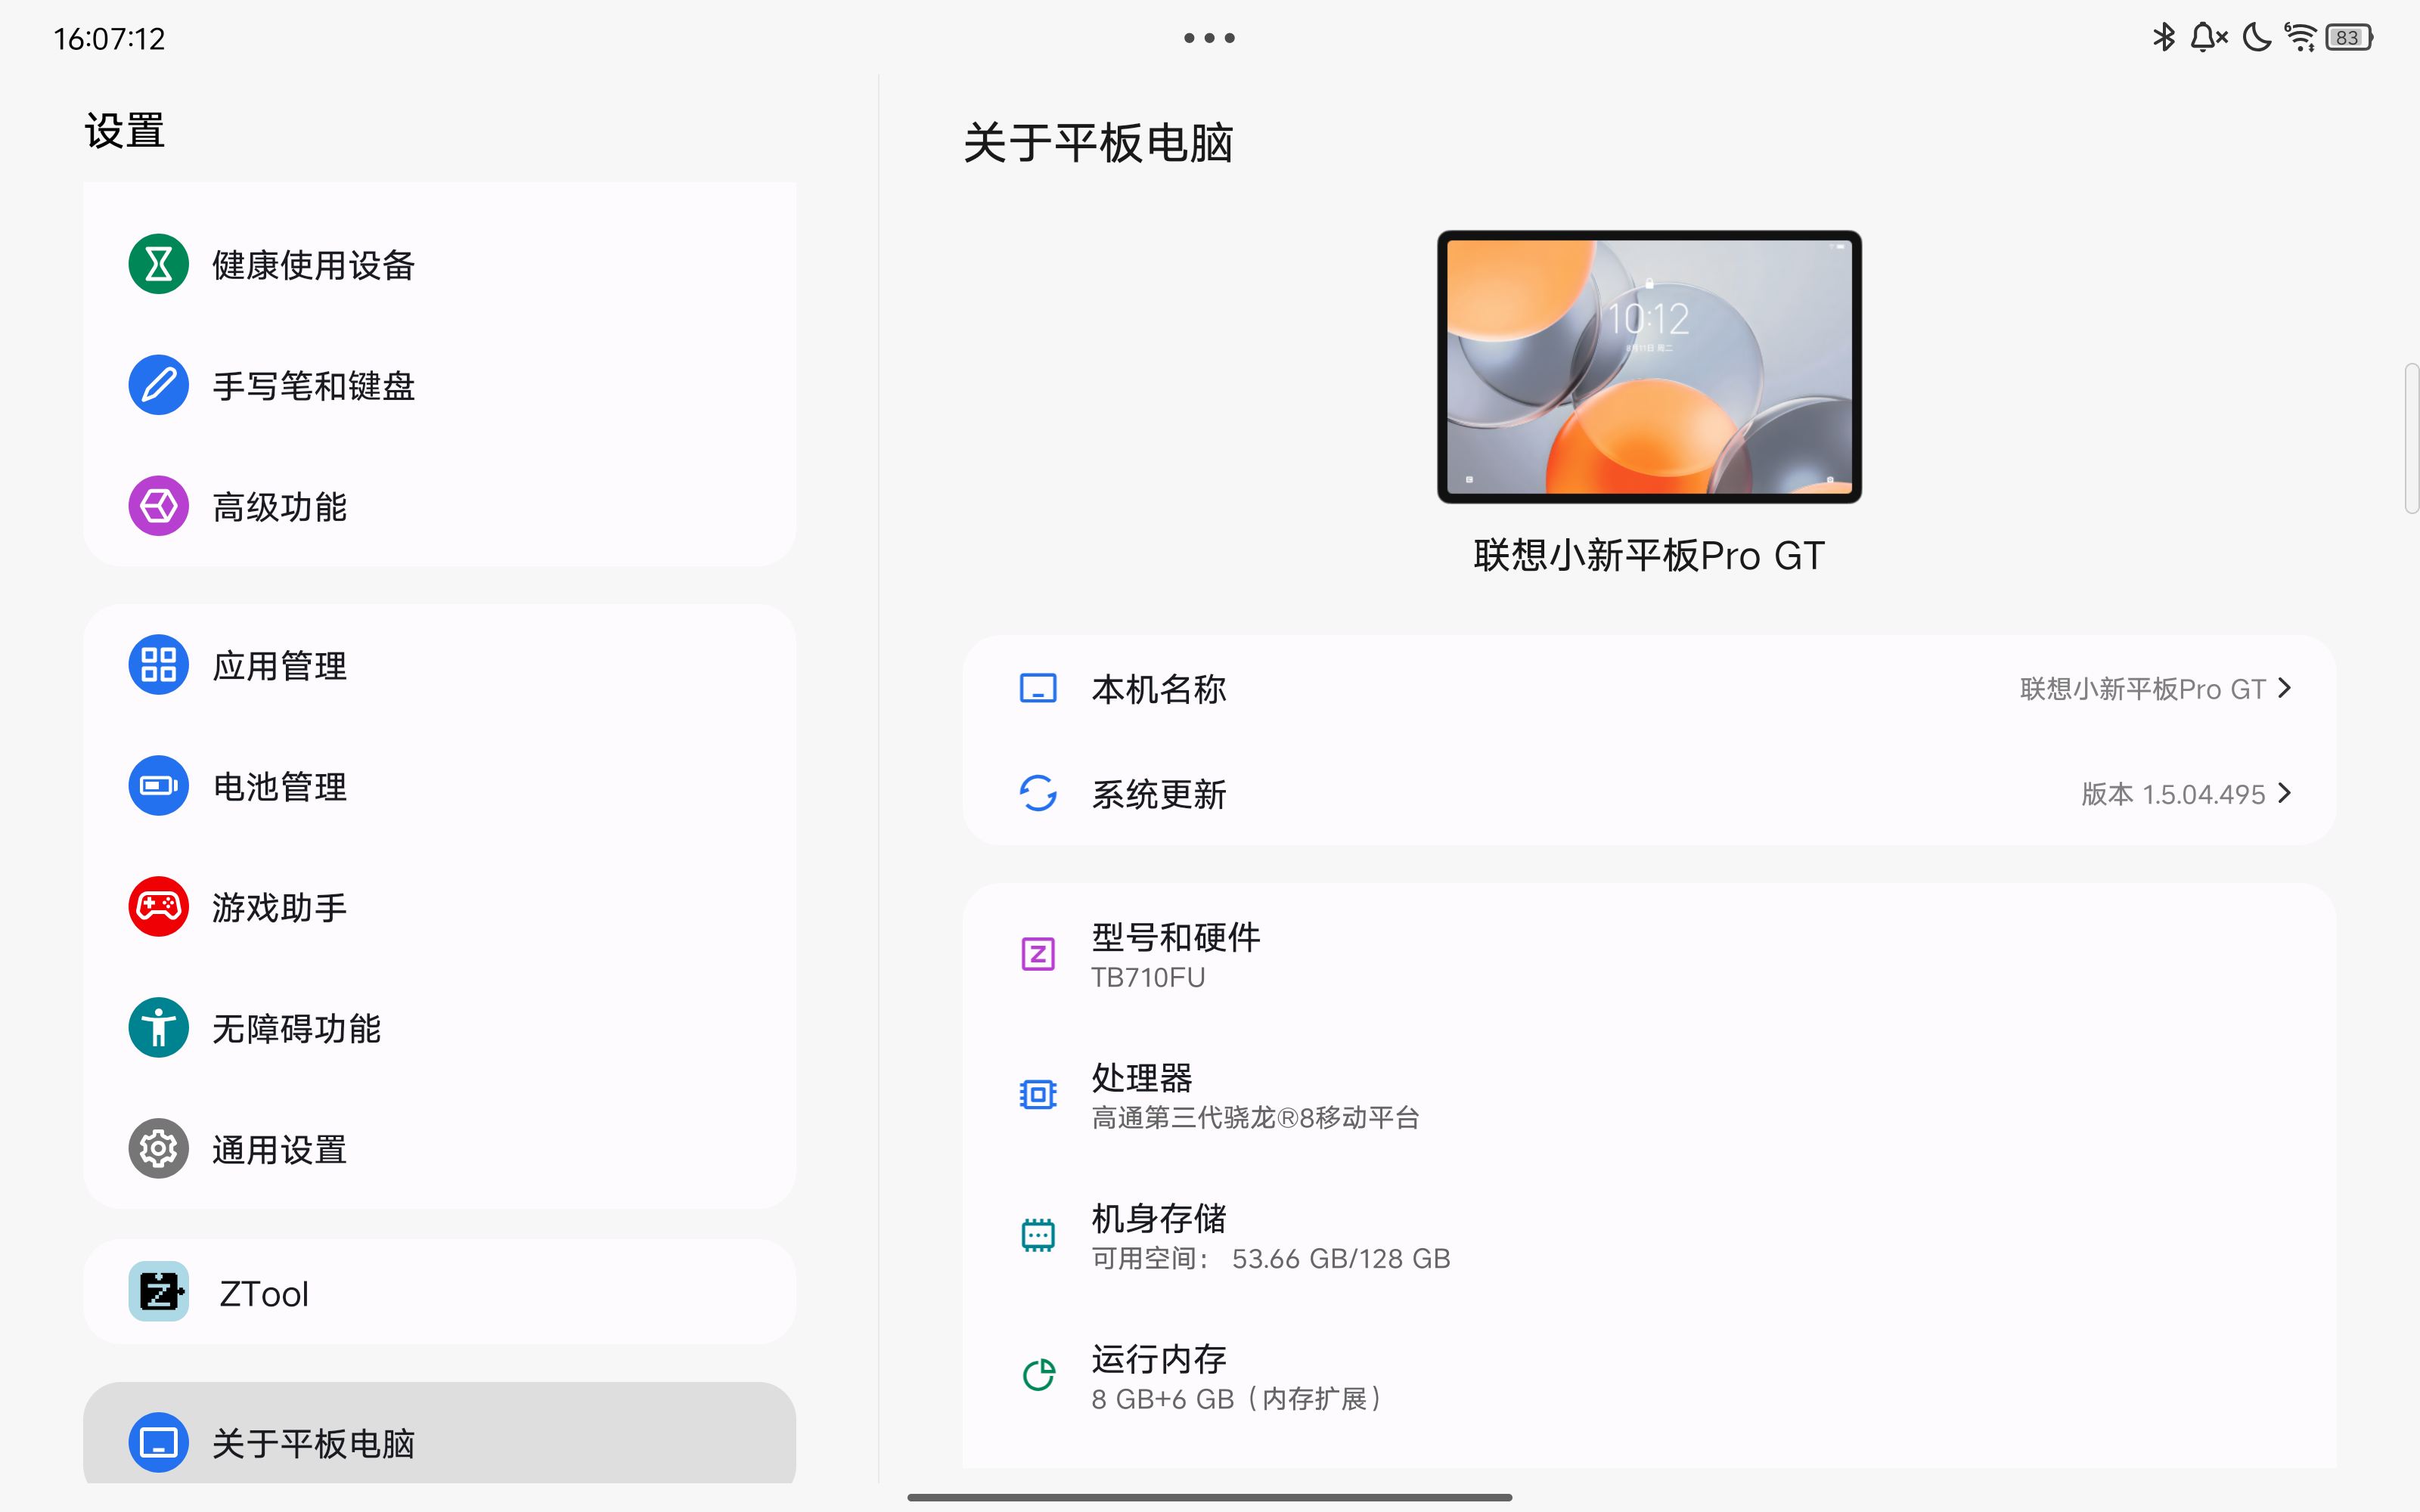Tap TB710FU model number

pos(1148,977)
